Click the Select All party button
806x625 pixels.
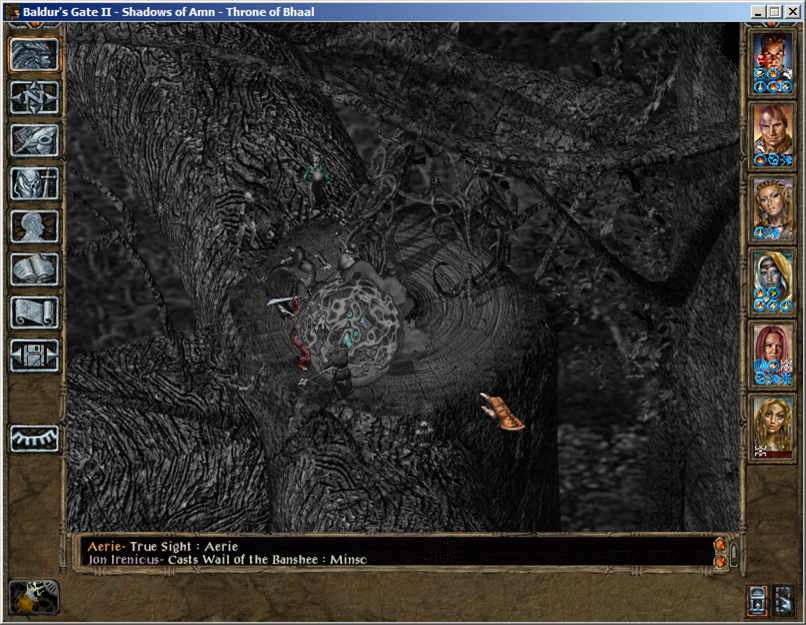[783, 600]
